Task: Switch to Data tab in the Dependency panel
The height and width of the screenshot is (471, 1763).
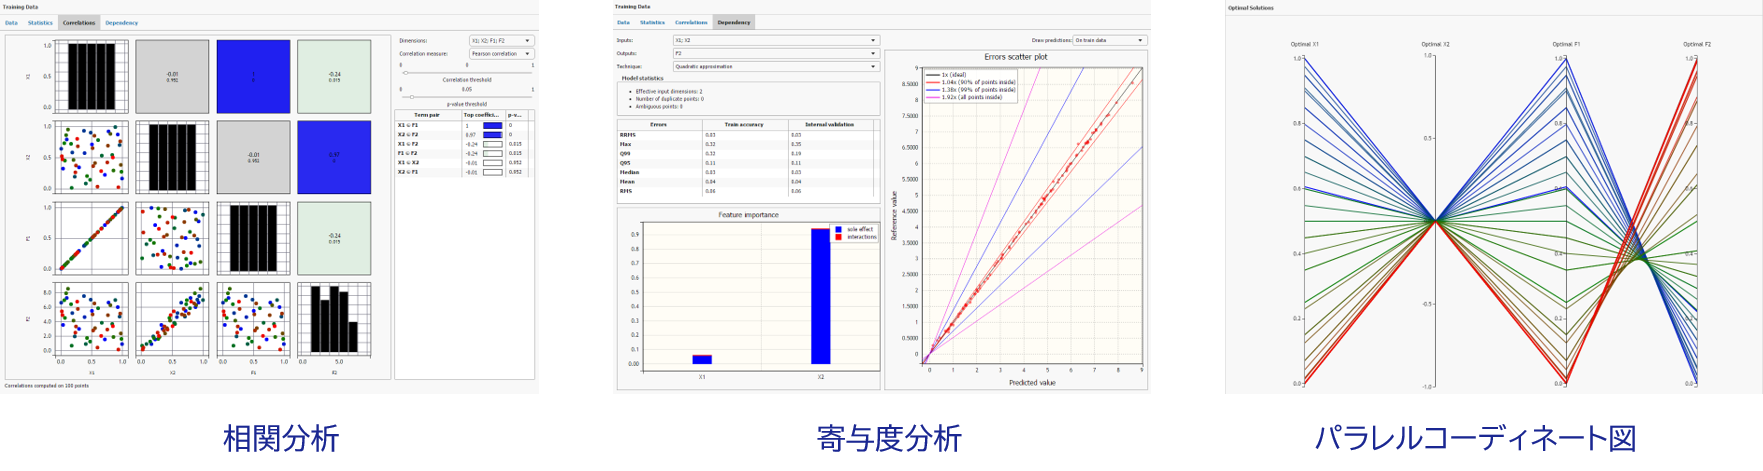Action: [x=623, y=22]
